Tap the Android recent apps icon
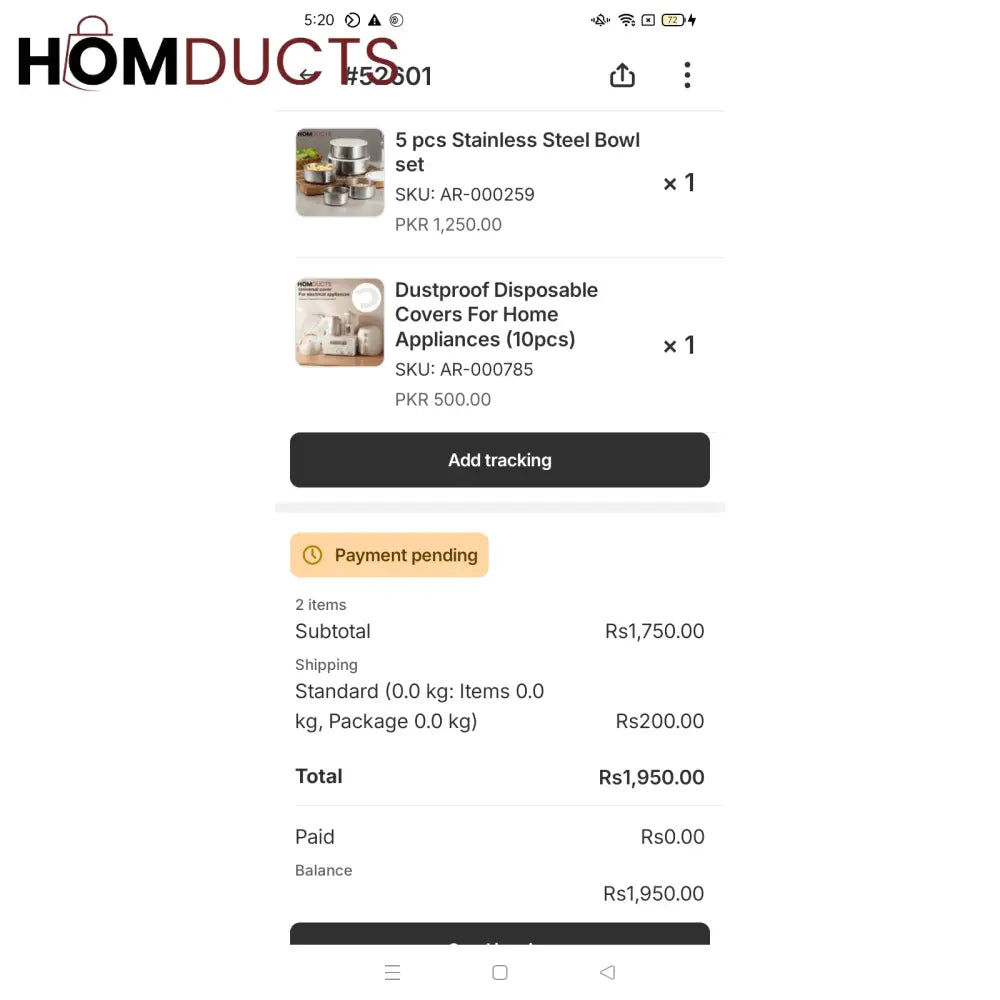Screen dimensions: 1000x1000 [x=393, y=972]
